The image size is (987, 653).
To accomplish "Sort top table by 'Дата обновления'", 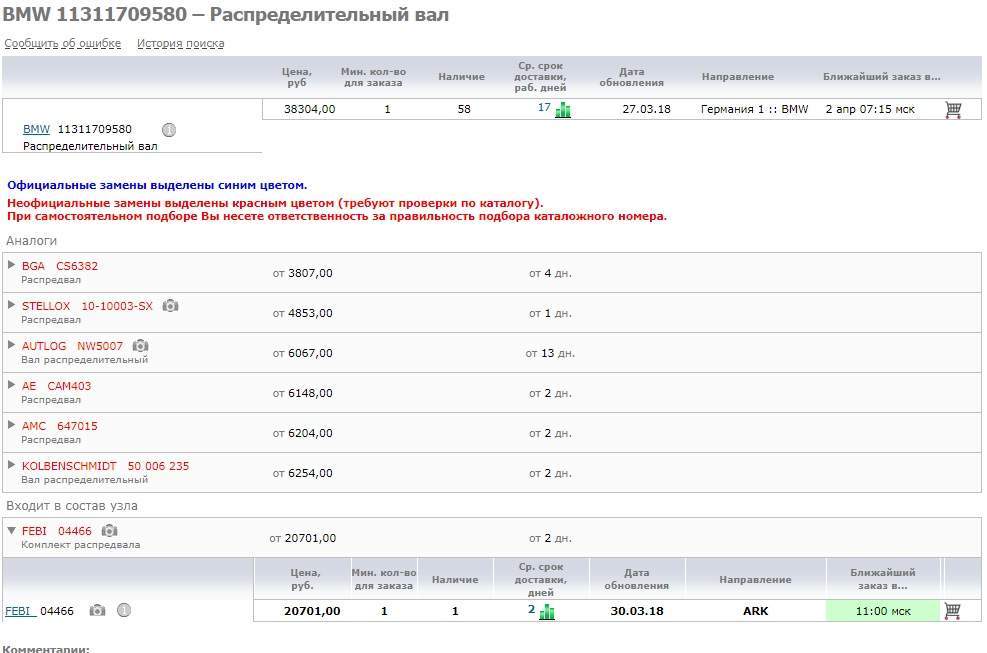I will 631,77.
